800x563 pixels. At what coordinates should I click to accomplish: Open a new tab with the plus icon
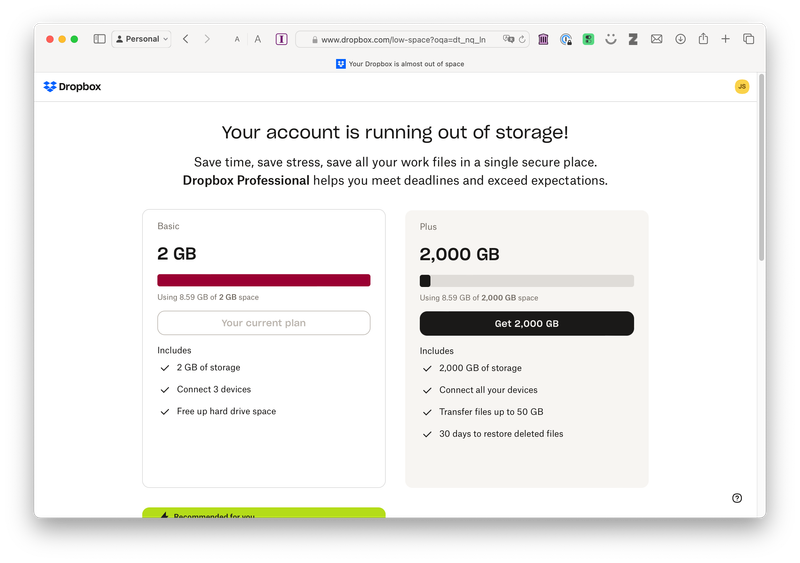725,39
